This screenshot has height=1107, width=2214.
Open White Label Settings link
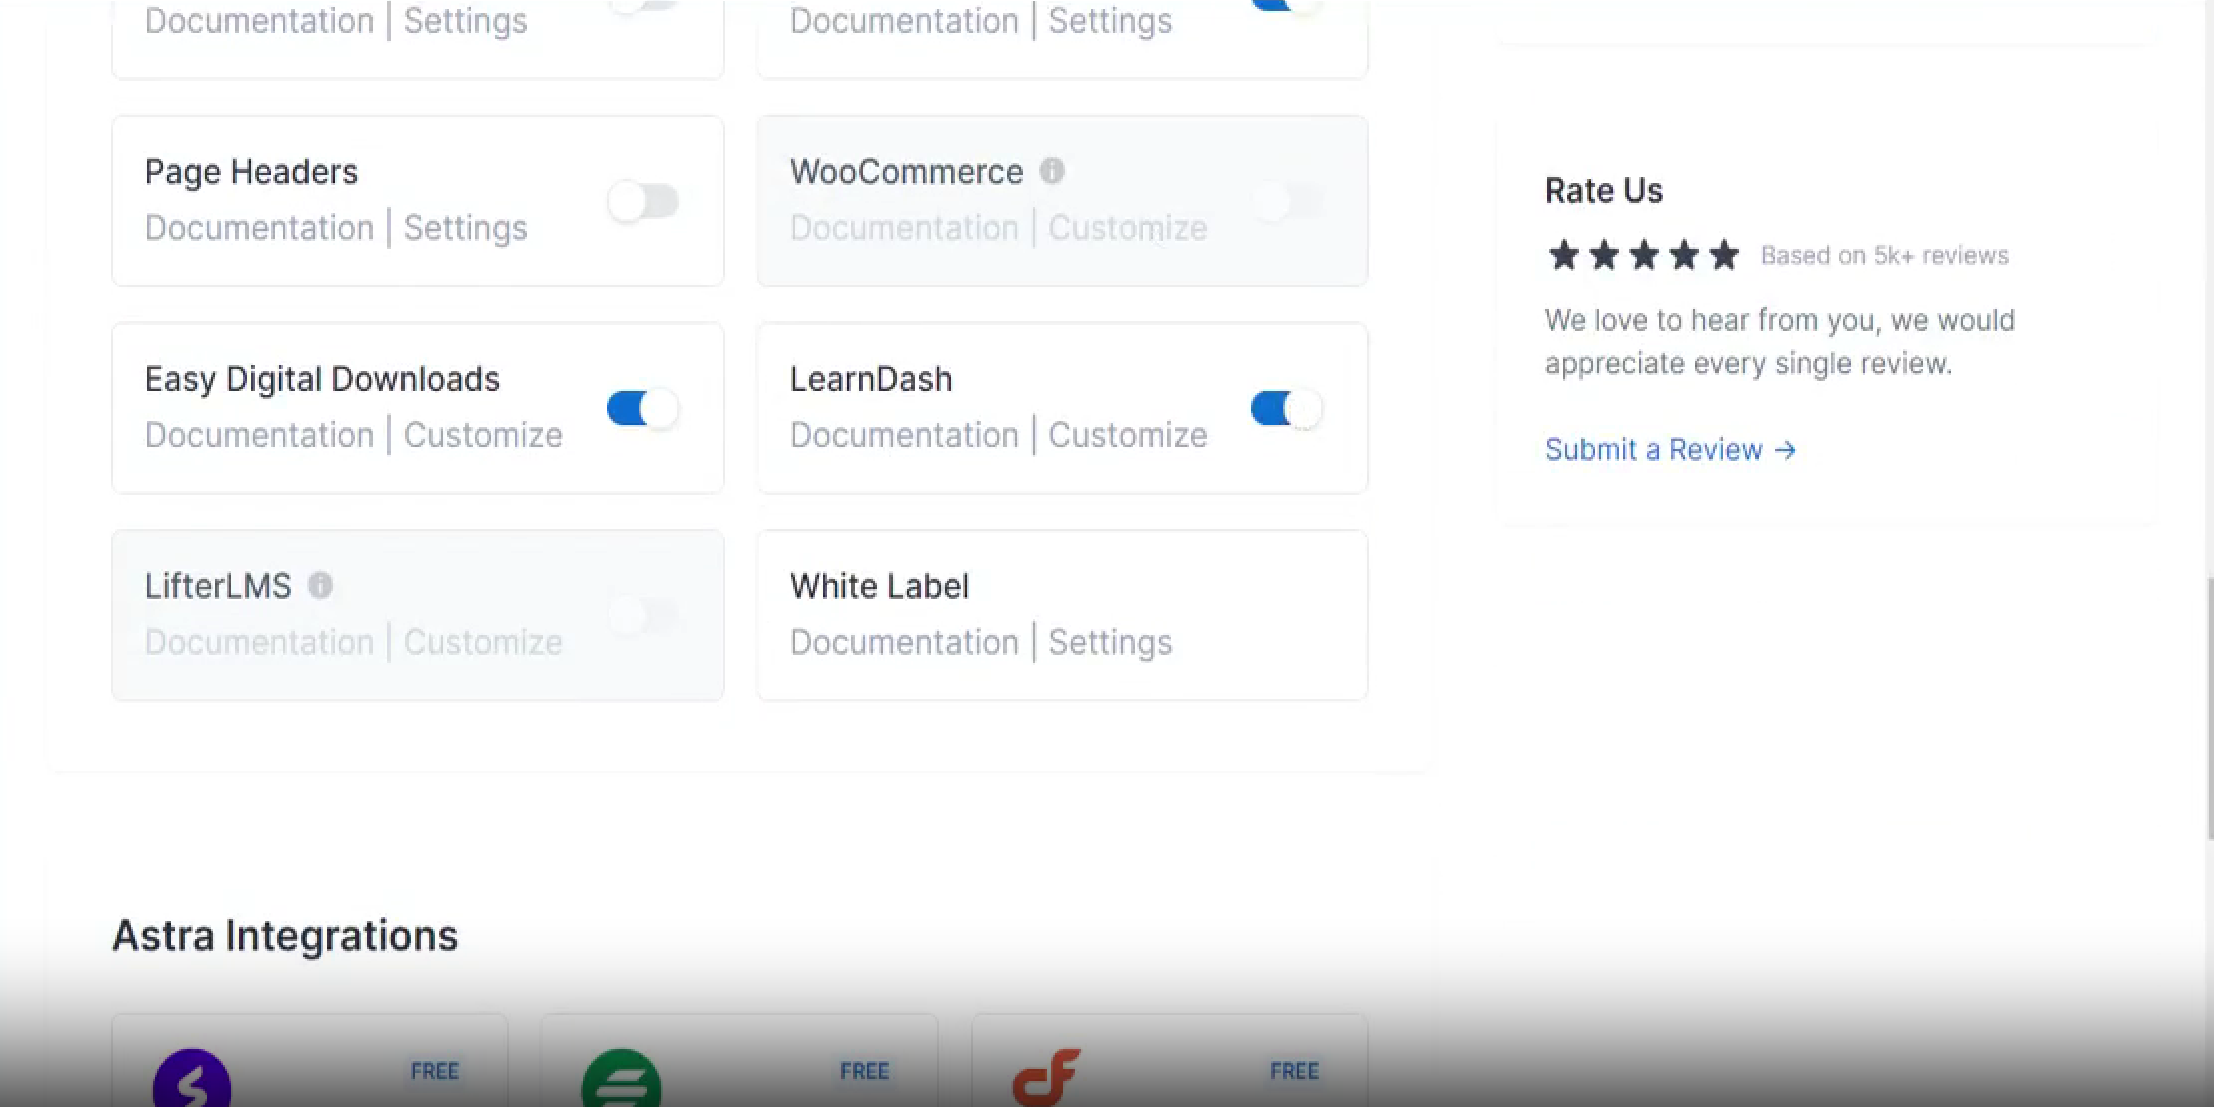[1110, 642]
